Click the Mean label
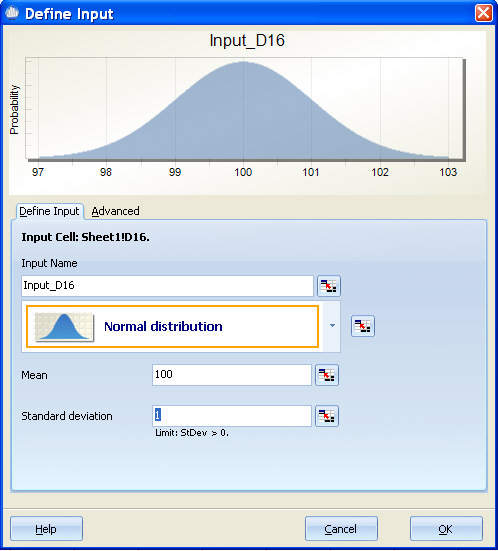498x551 pixels. coord(34,375)
